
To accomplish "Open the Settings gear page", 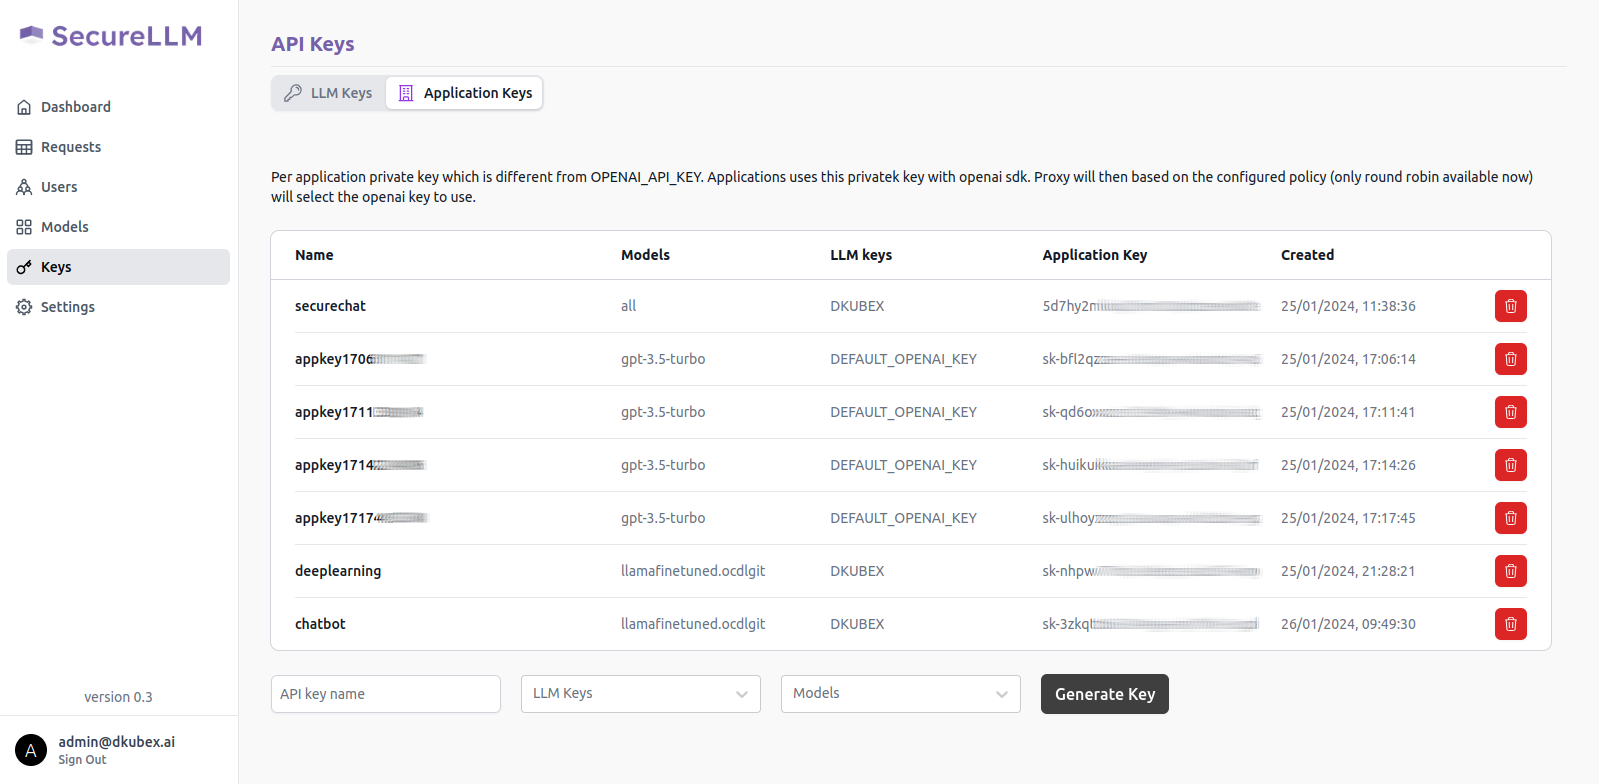I will 67,307.
